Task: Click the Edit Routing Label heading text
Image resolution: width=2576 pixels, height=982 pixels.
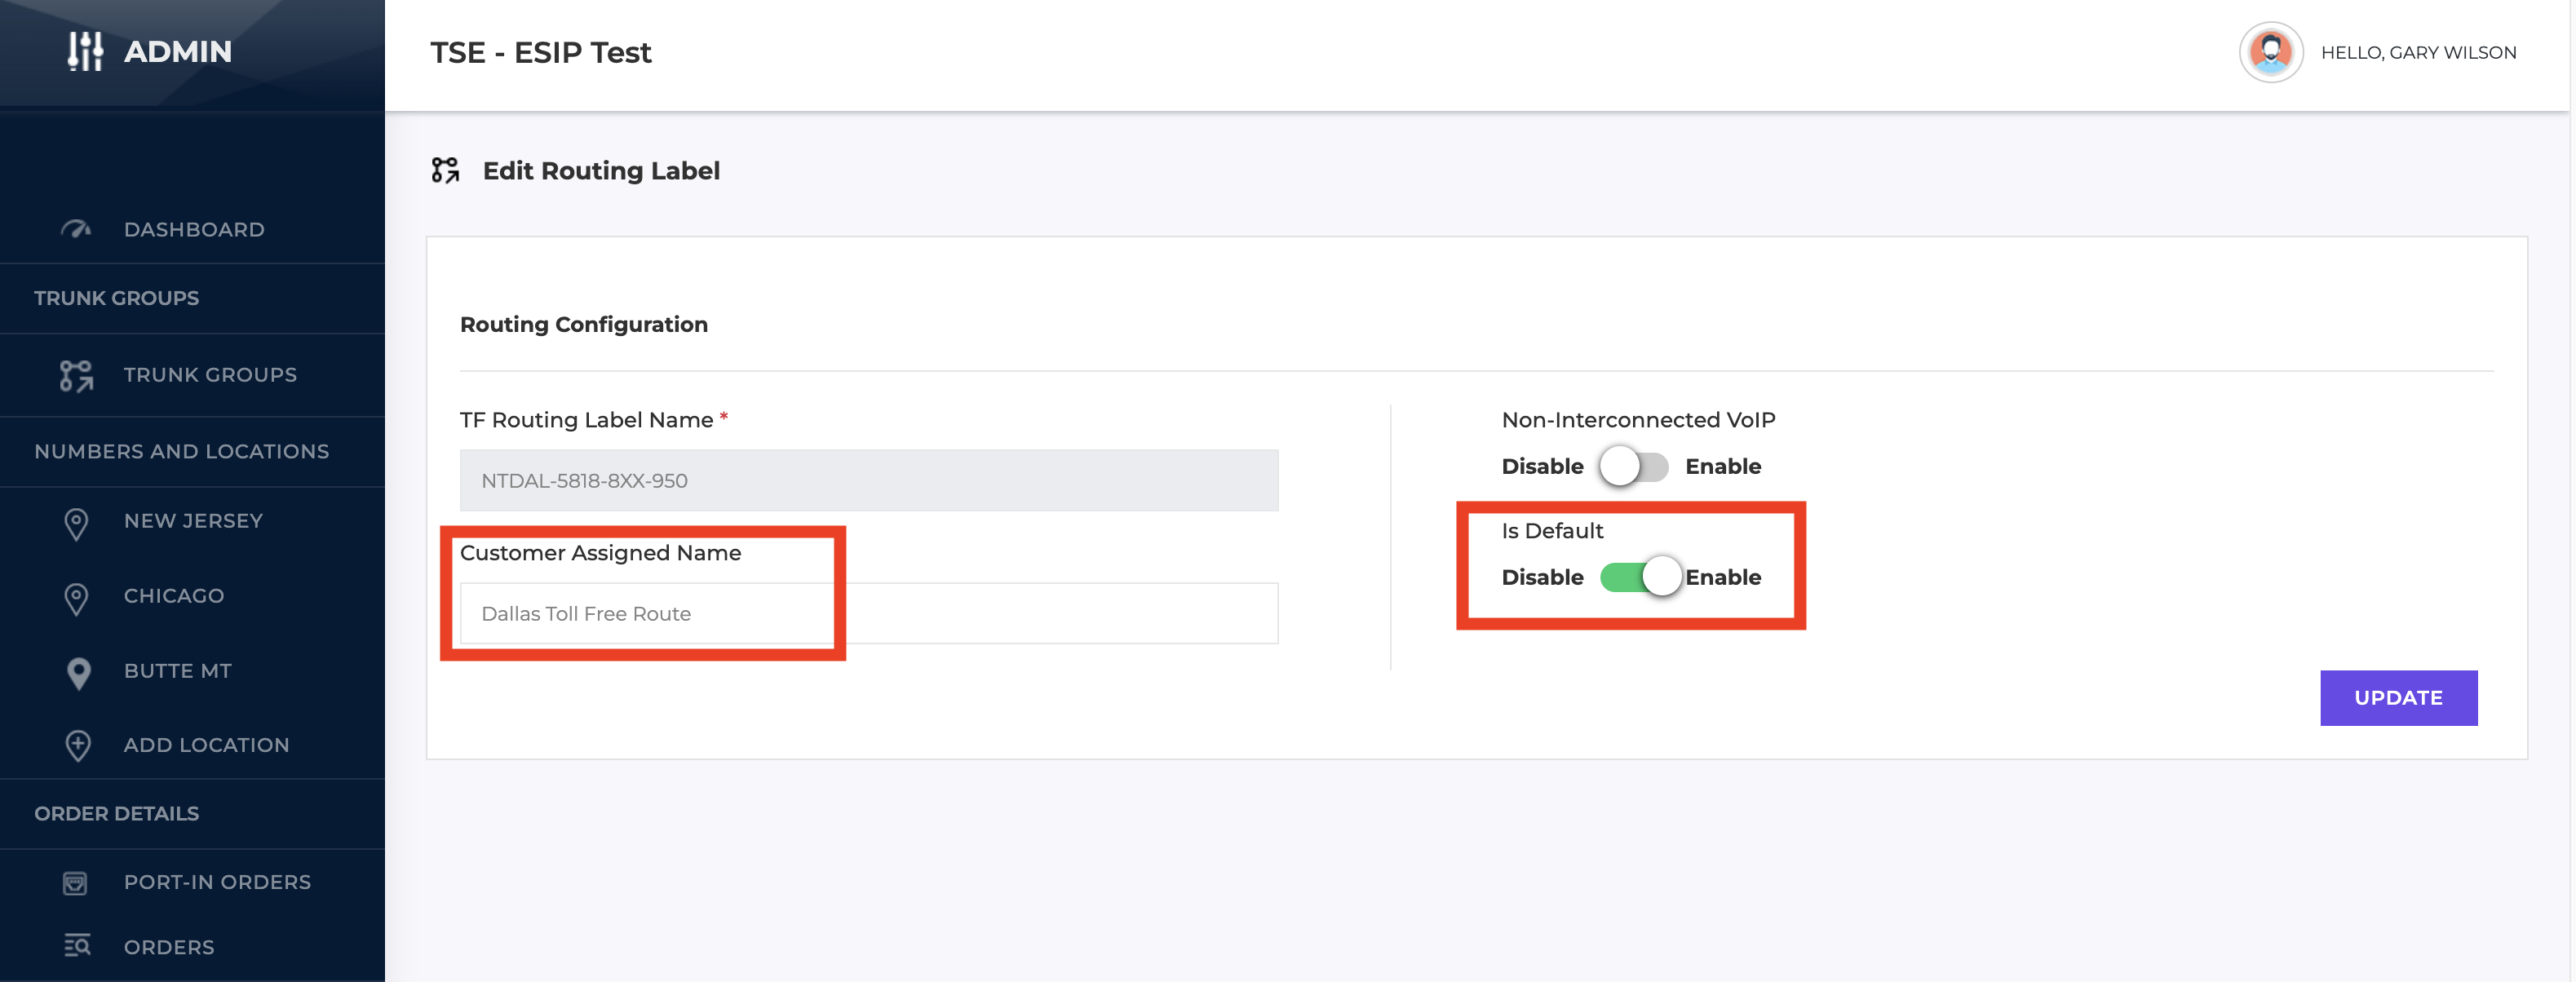Action: (x=601, y=171)
